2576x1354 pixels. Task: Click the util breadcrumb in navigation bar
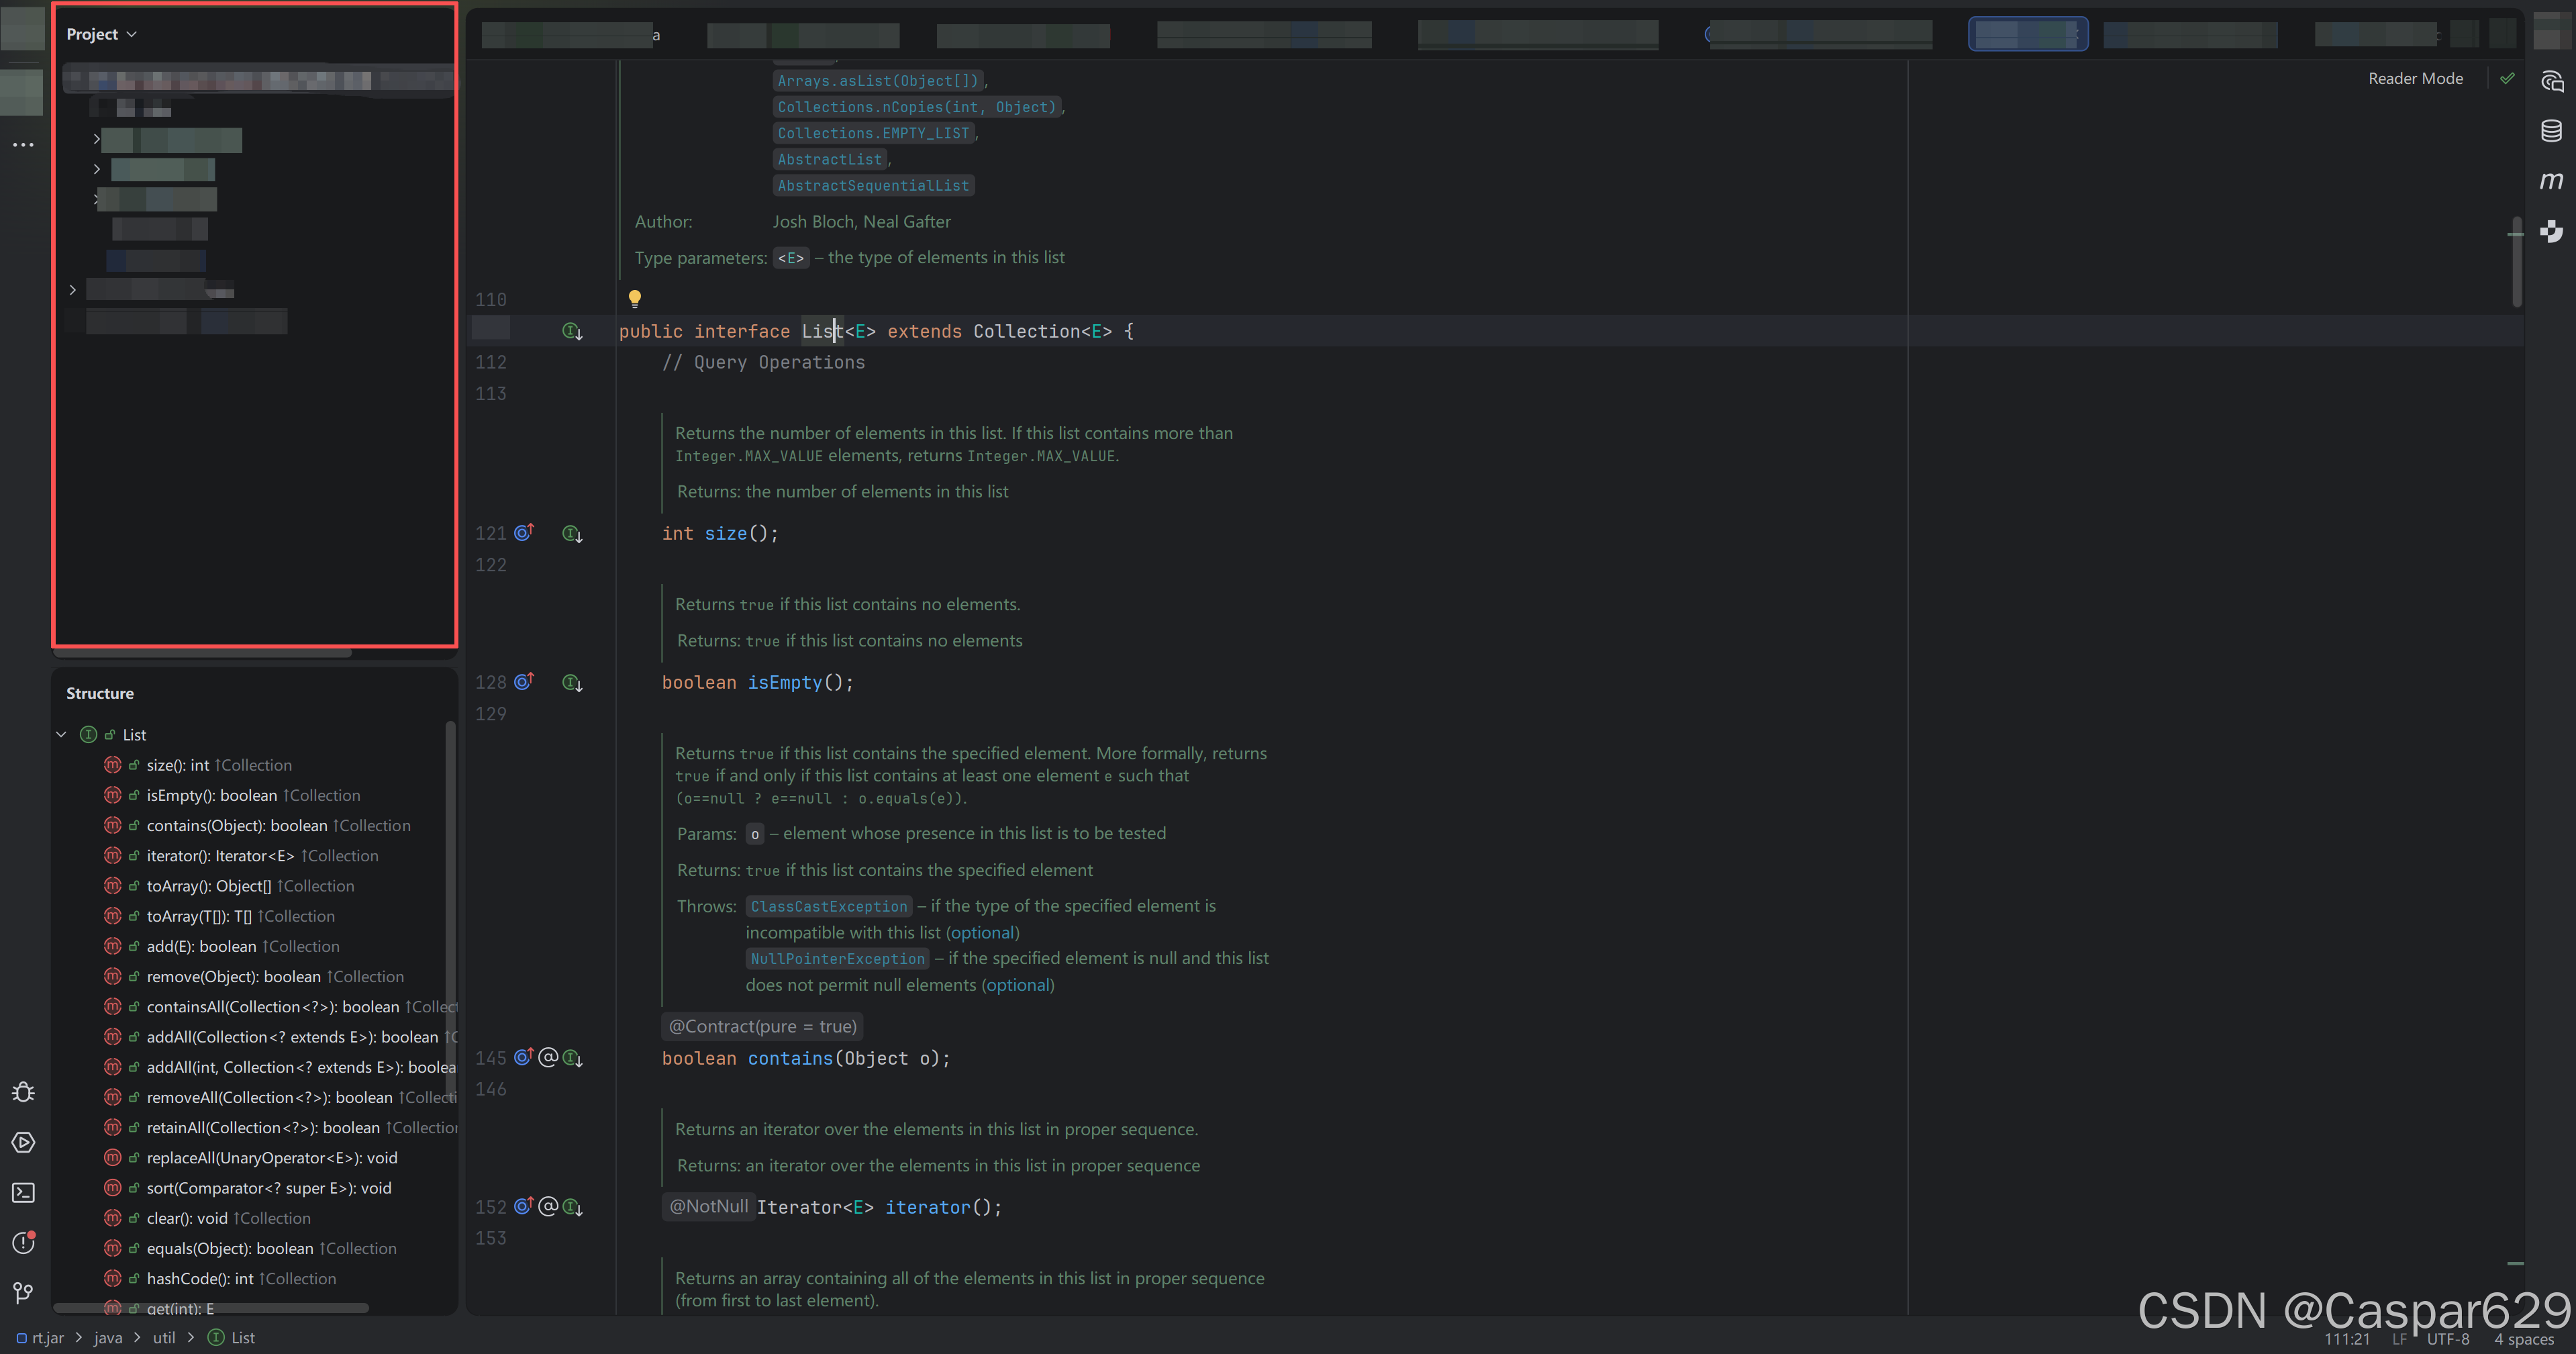coord(164,1338)
